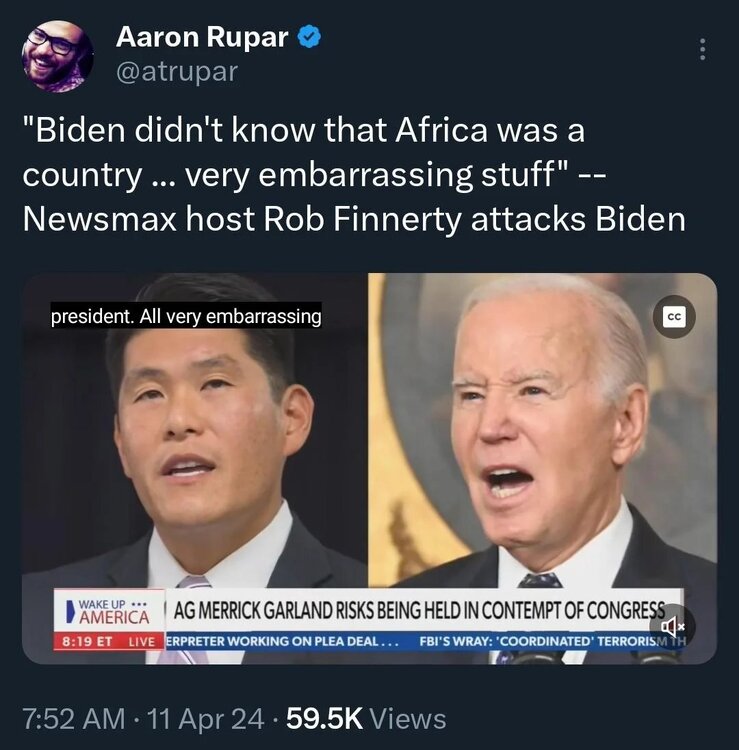Toggle closed captions with the CC button
Viewport: 739px width, 750px height.
click(674, 317)
